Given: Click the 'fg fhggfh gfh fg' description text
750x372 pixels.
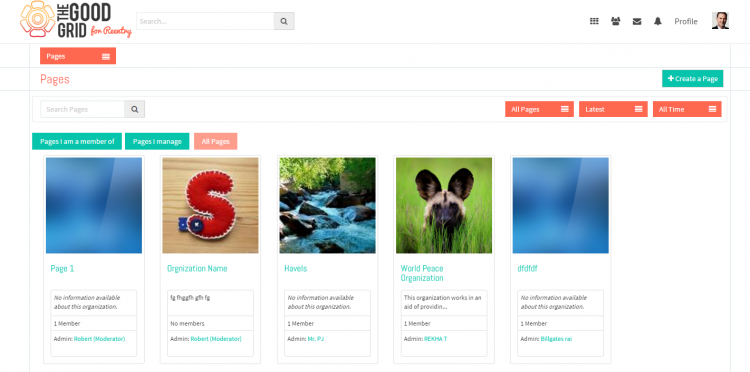Looking at the screenshot, I should tap(190, 297).
